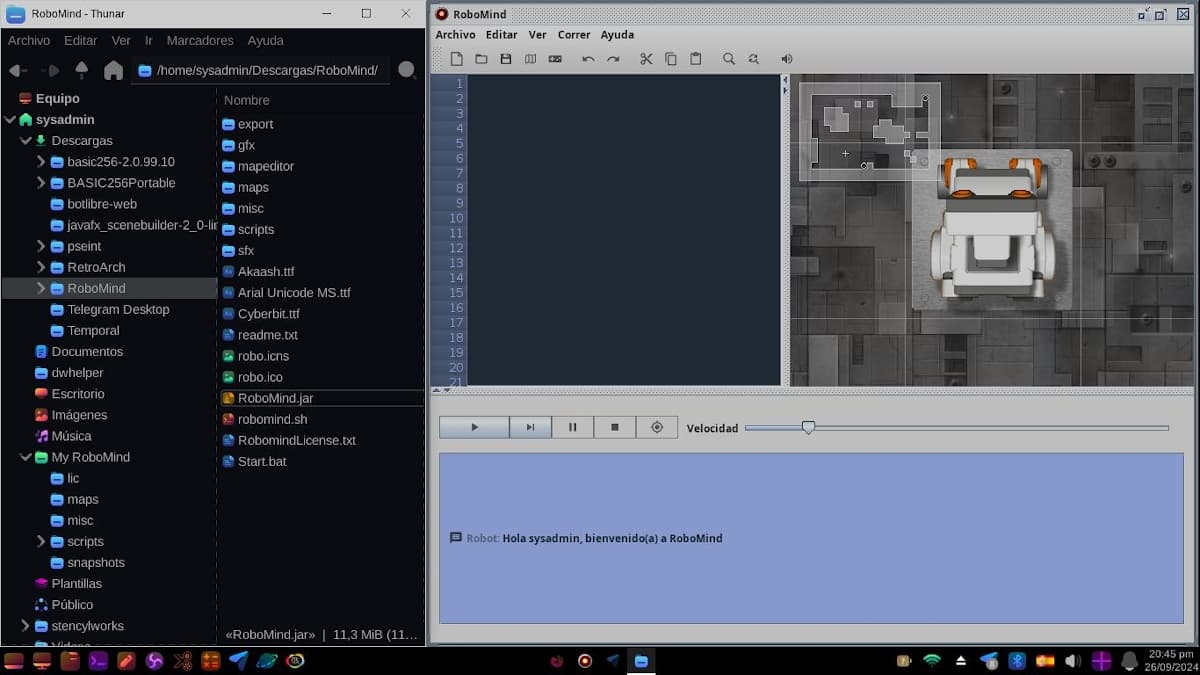Click the Thunar location path field
The image size is (1200, 675).
(267, 70)
